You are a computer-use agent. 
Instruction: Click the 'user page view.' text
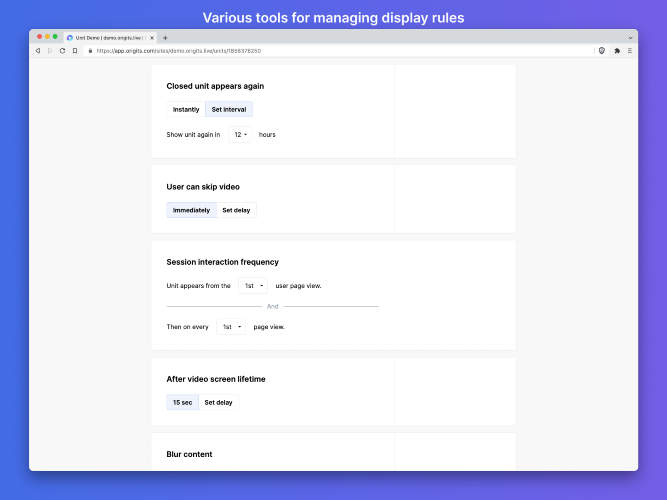[298, 286]
